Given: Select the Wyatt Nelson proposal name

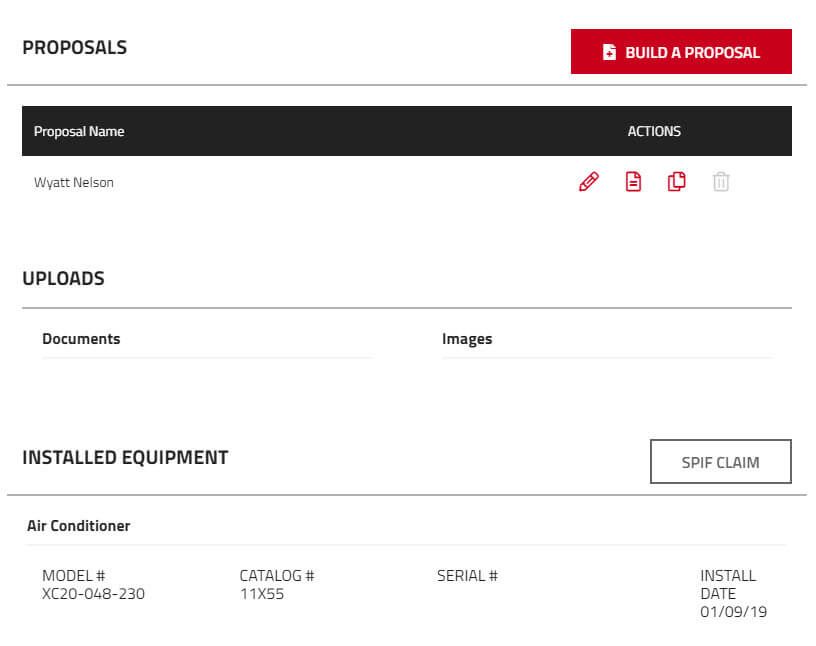Looking at the screenshot, I should point(74,183).
